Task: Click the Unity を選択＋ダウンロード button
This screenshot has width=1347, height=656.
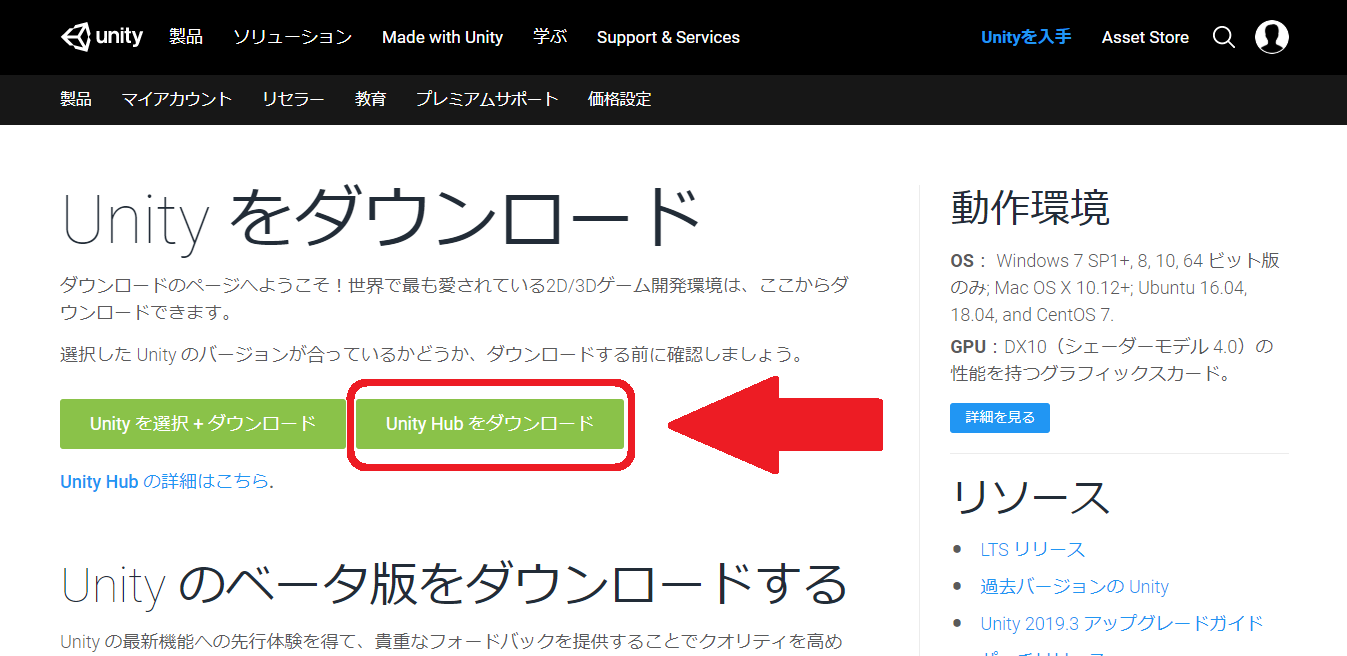Action: [x=203, y=423]
